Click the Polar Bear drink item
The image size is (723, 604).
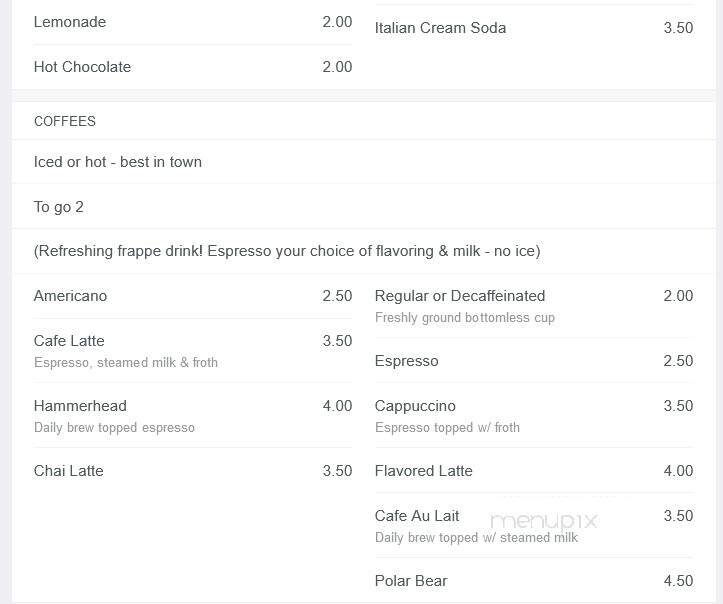[x=411, y=581]
